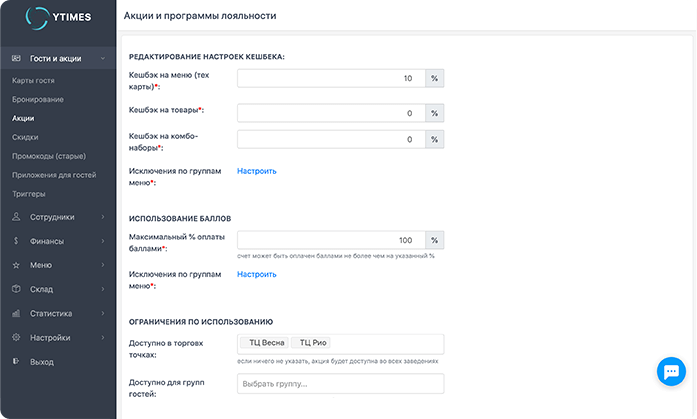Open Карты гостя menu item
Image resolution: width=697 pixels, height=419 pixels.
(x=33, y=80)
